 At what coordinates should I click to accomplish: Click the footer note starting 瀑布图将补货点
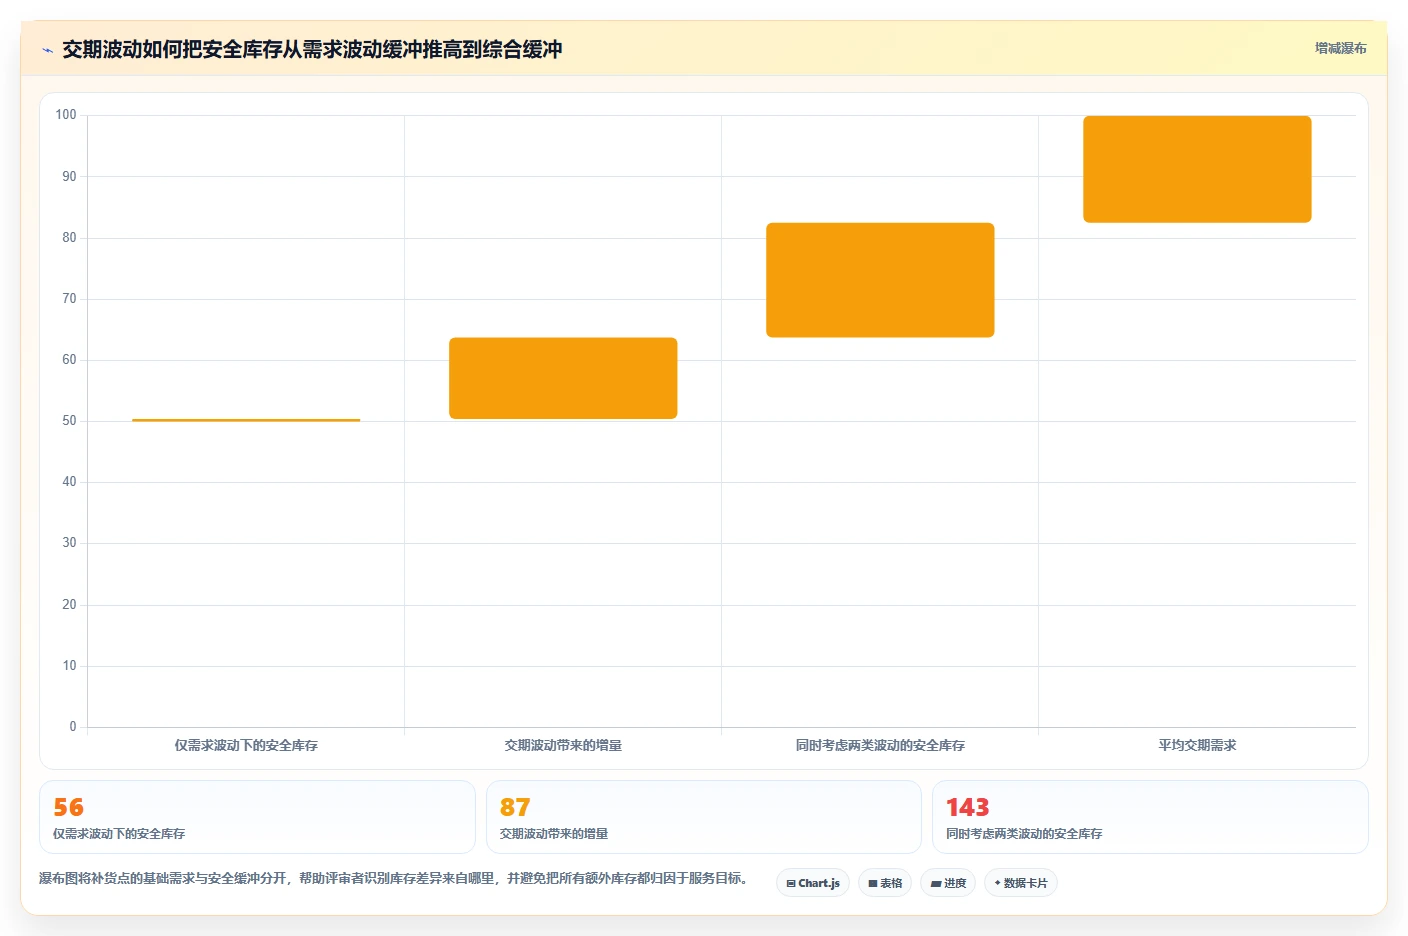click(395, 878)
